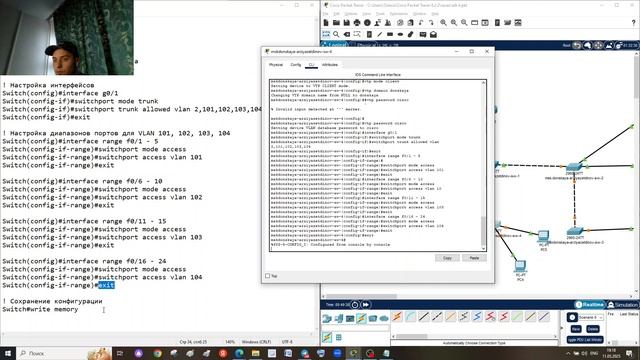
Task: Open the CLI tab in device window
Action: pyautogui.click(x=311, y=65)
